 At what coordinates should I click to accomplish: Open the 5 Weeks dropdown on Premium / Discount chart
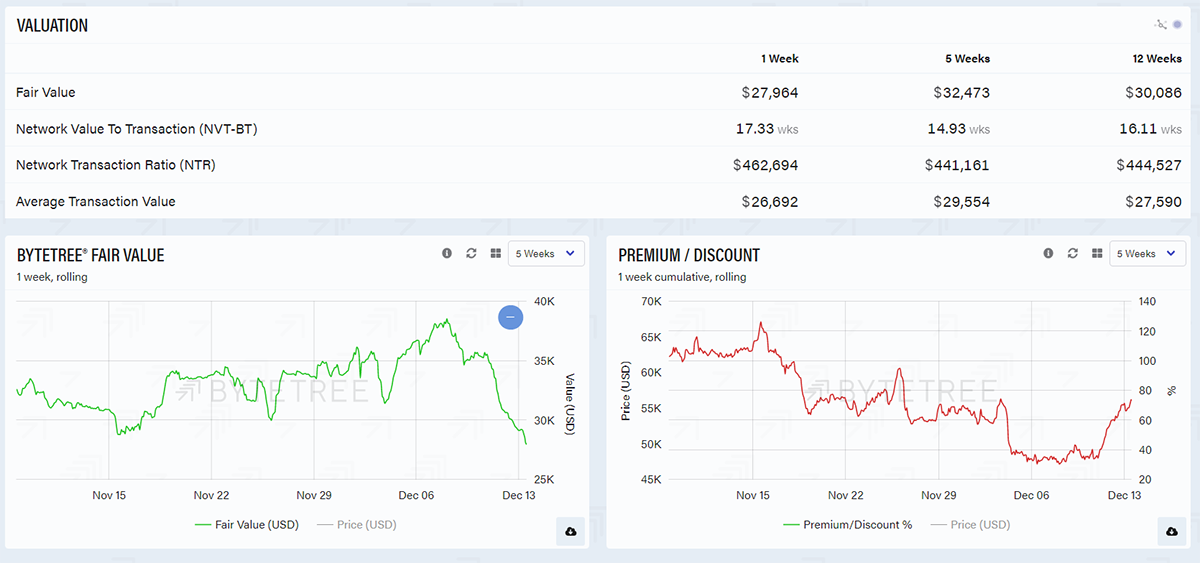click(x=1147, y=254)
